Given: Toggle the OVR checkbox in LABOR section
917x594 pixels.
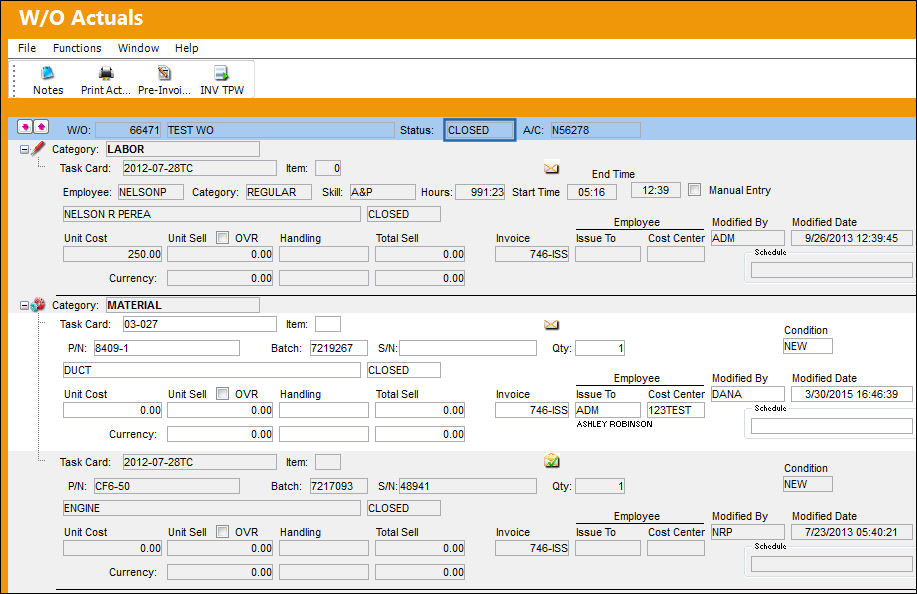Looking at the screenshot, I should point(222,237).
